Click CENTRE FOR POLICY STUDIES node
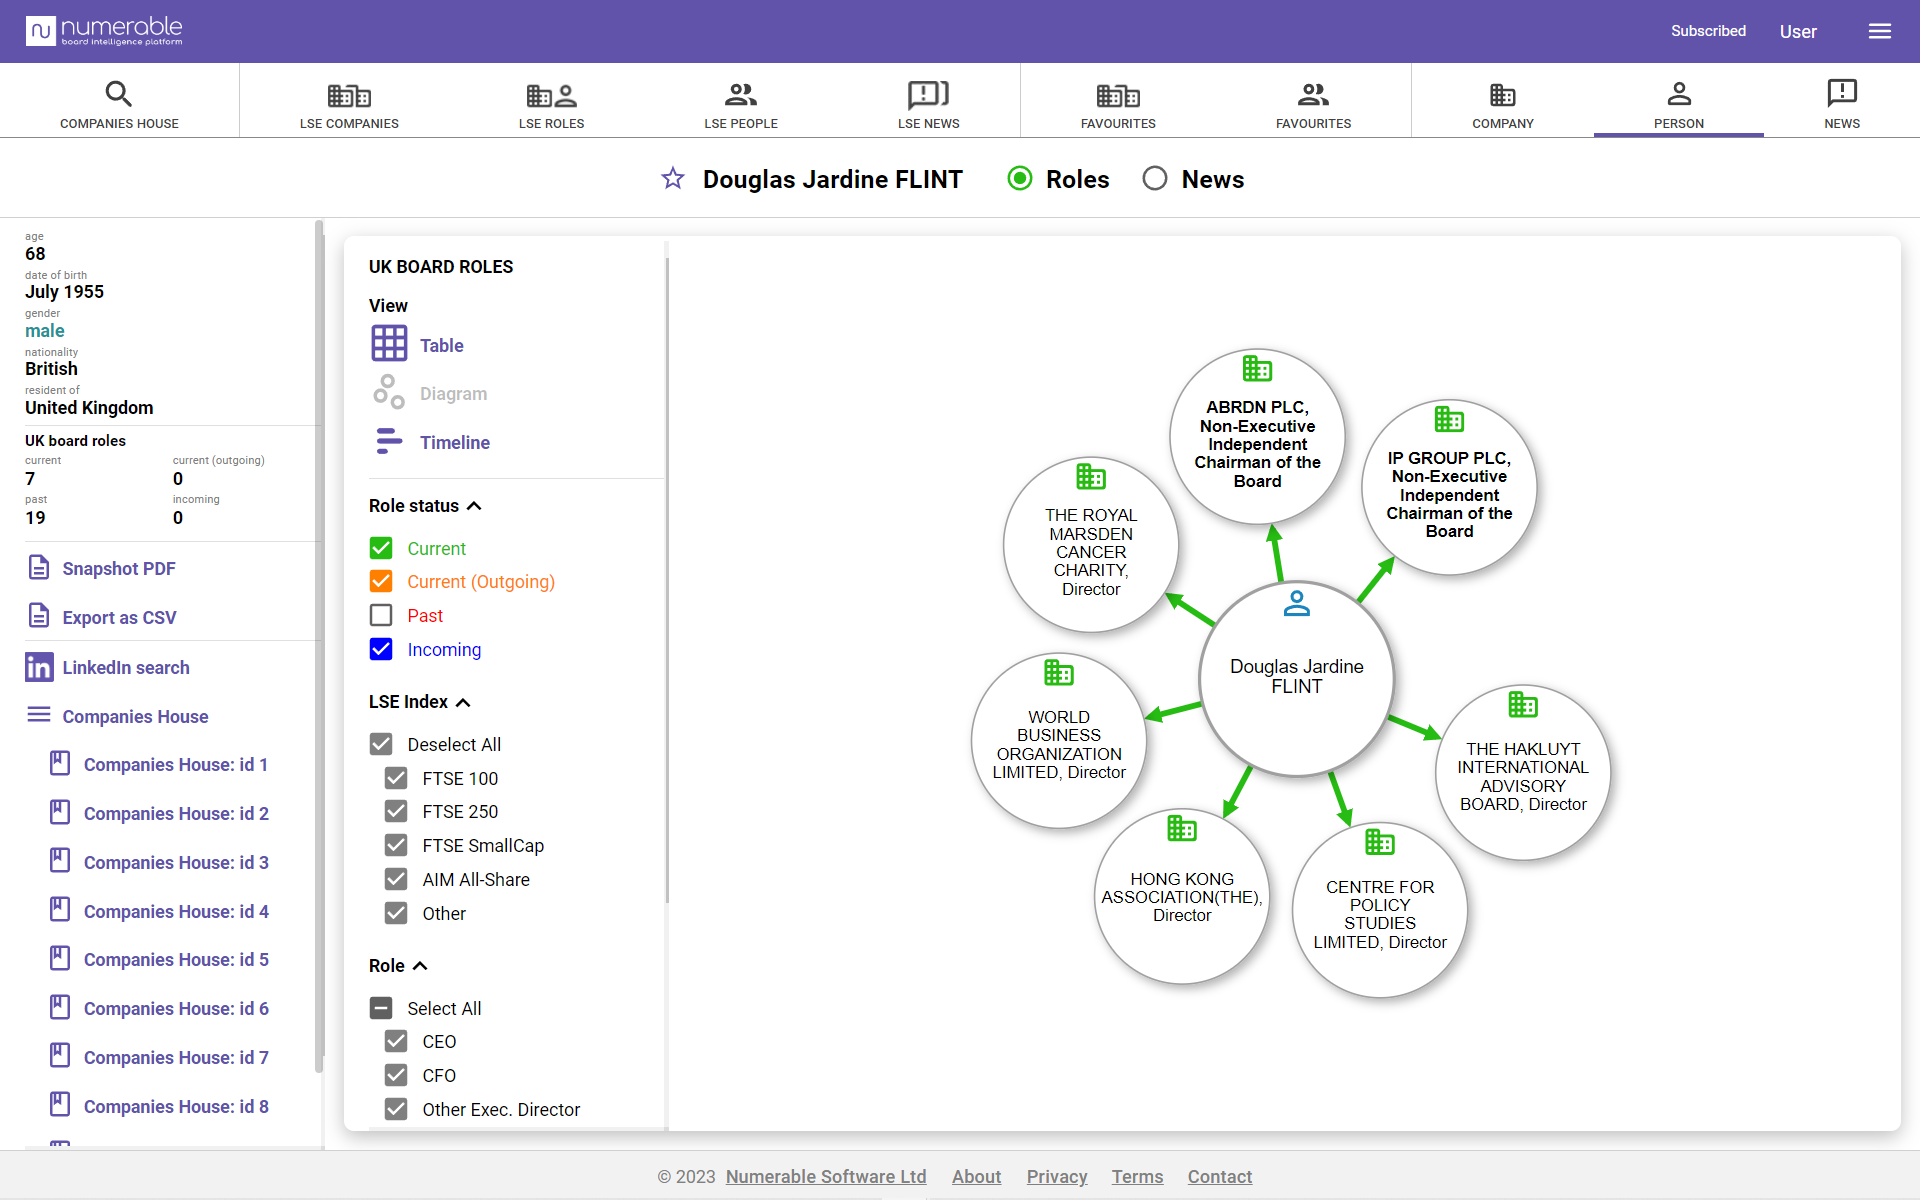The width and height of the screenshot is (1920, 1200). coord(1380,910)
